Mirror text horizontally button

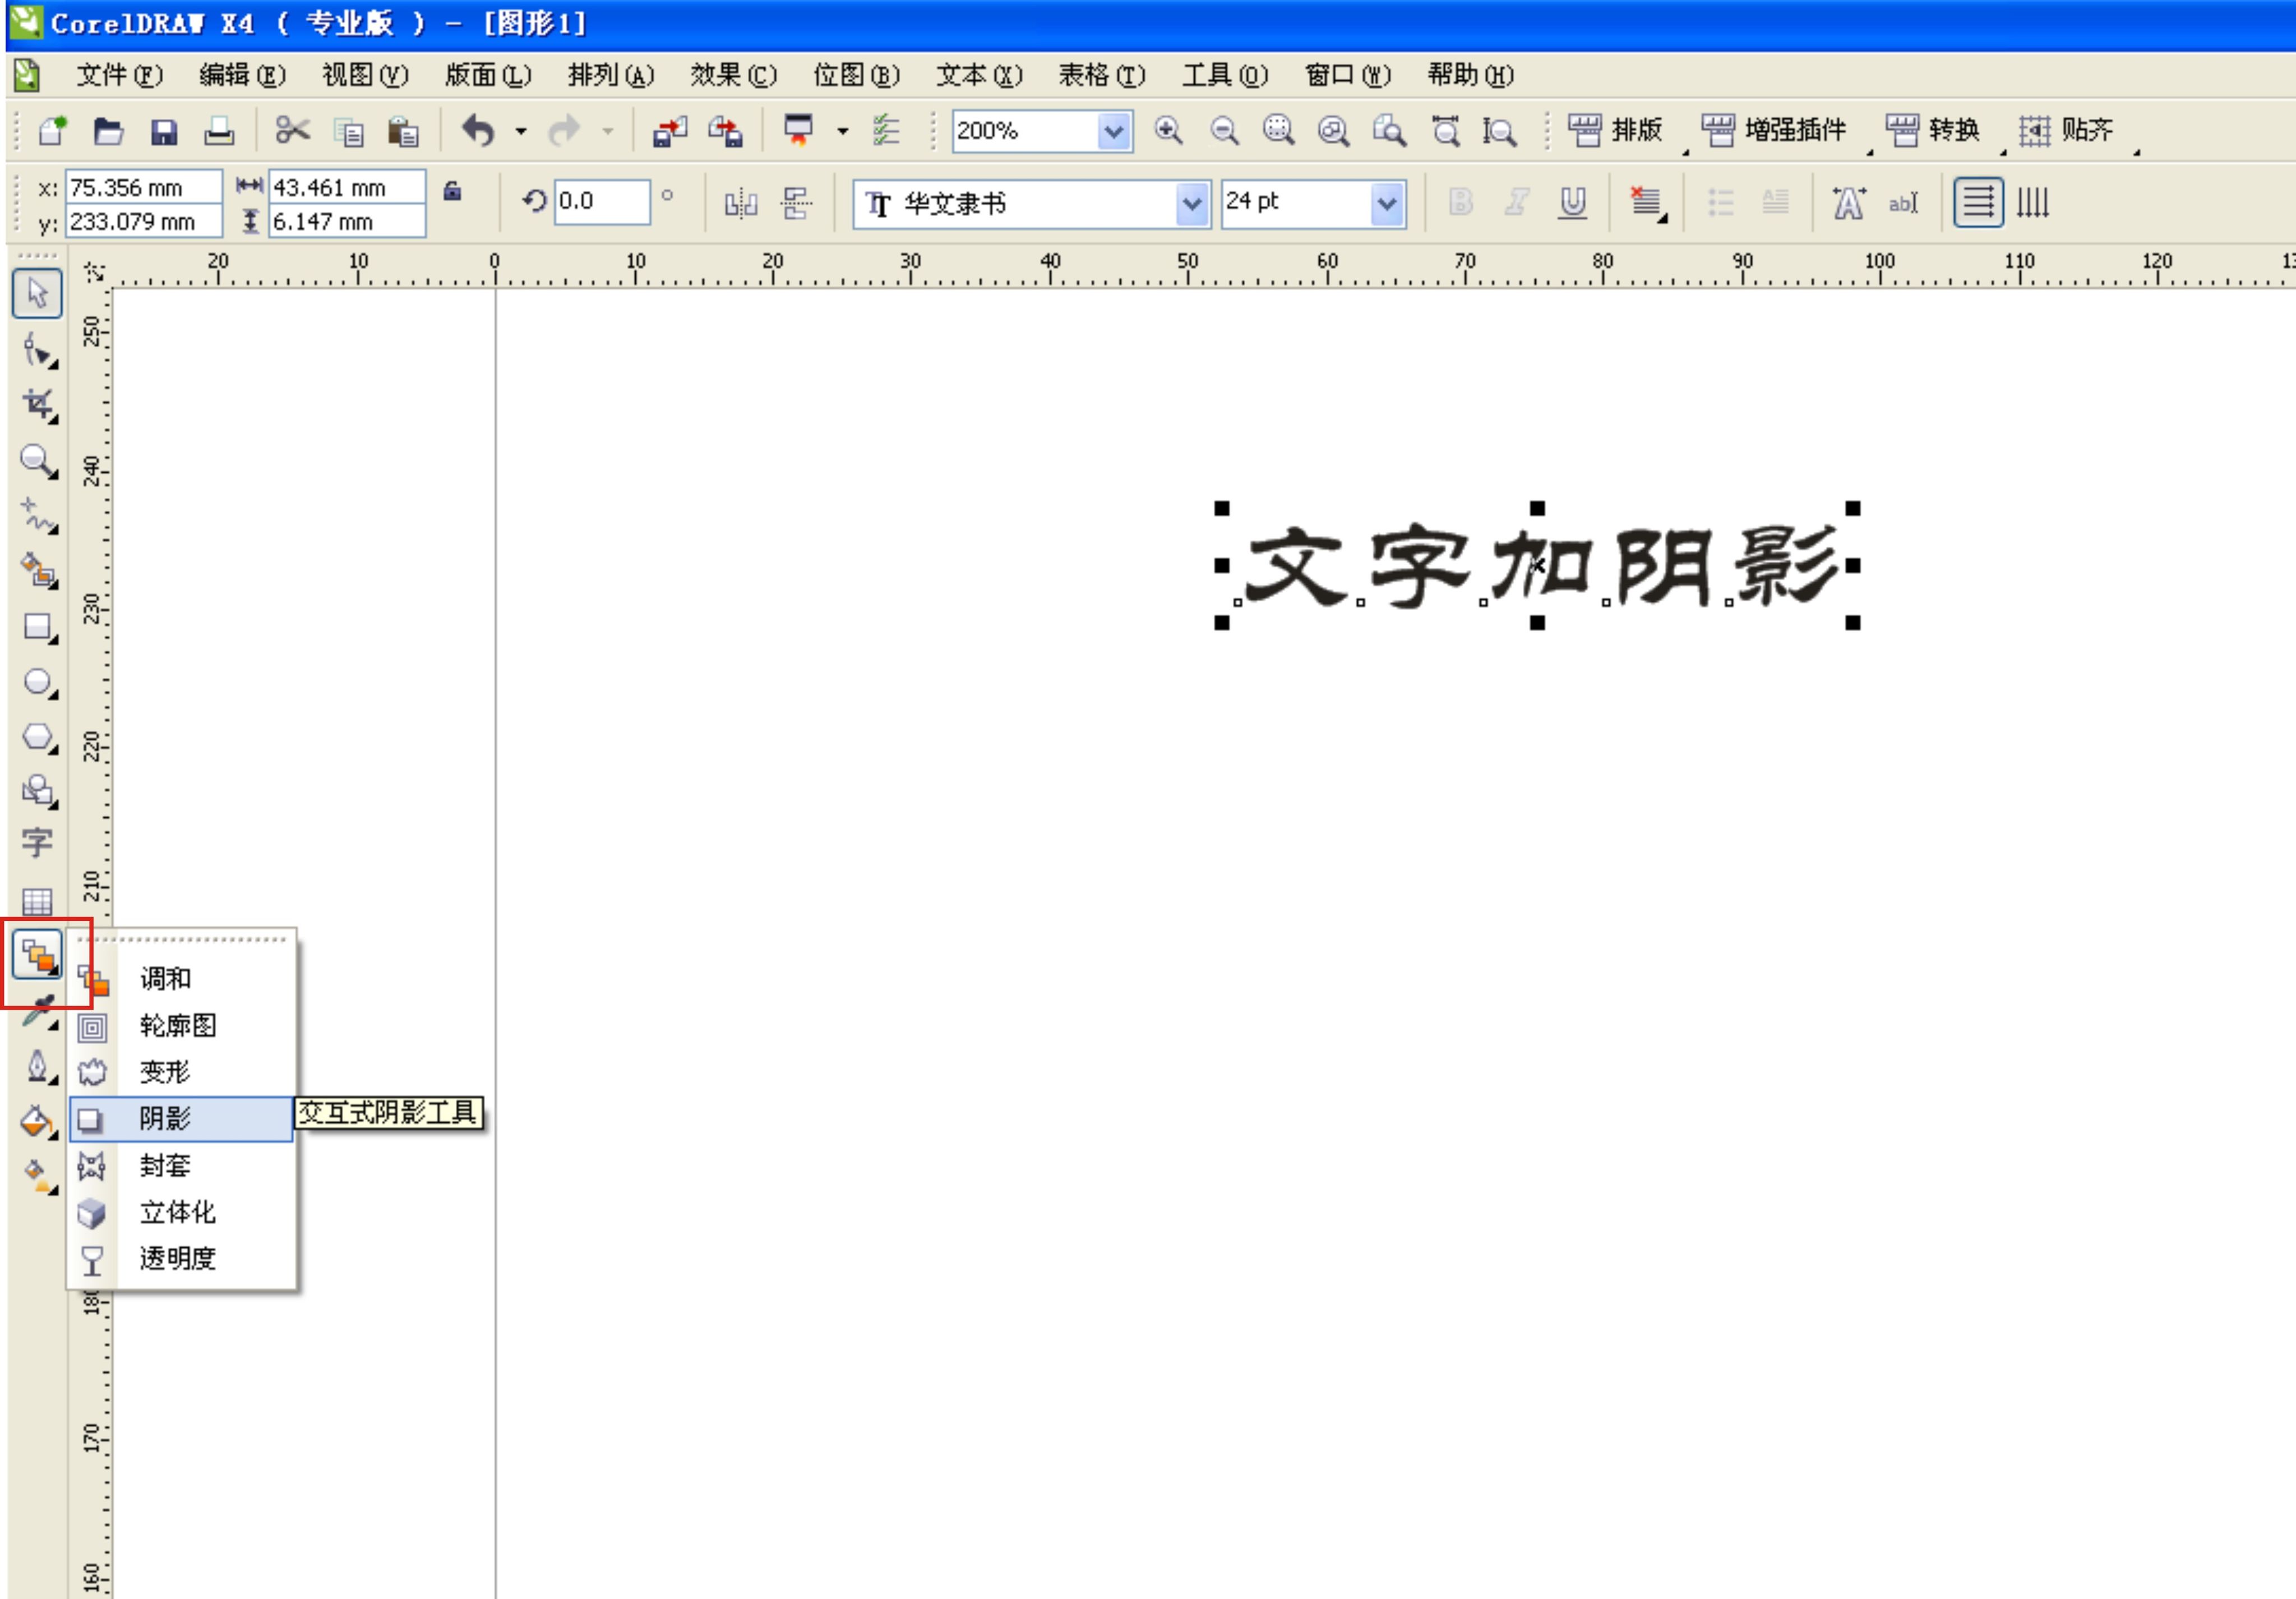pos(740,203)
